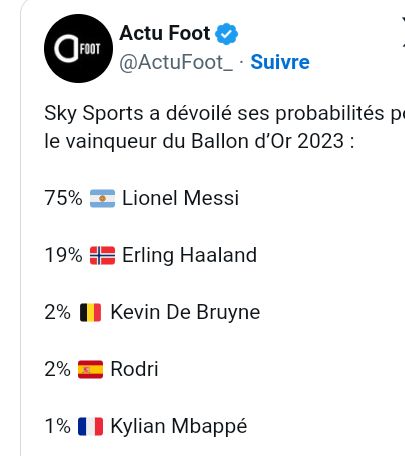The height and width of the screenshot is (456, 405).
Task: Open the Actu Foot profile avatar
Action: [x=78, y=48]
